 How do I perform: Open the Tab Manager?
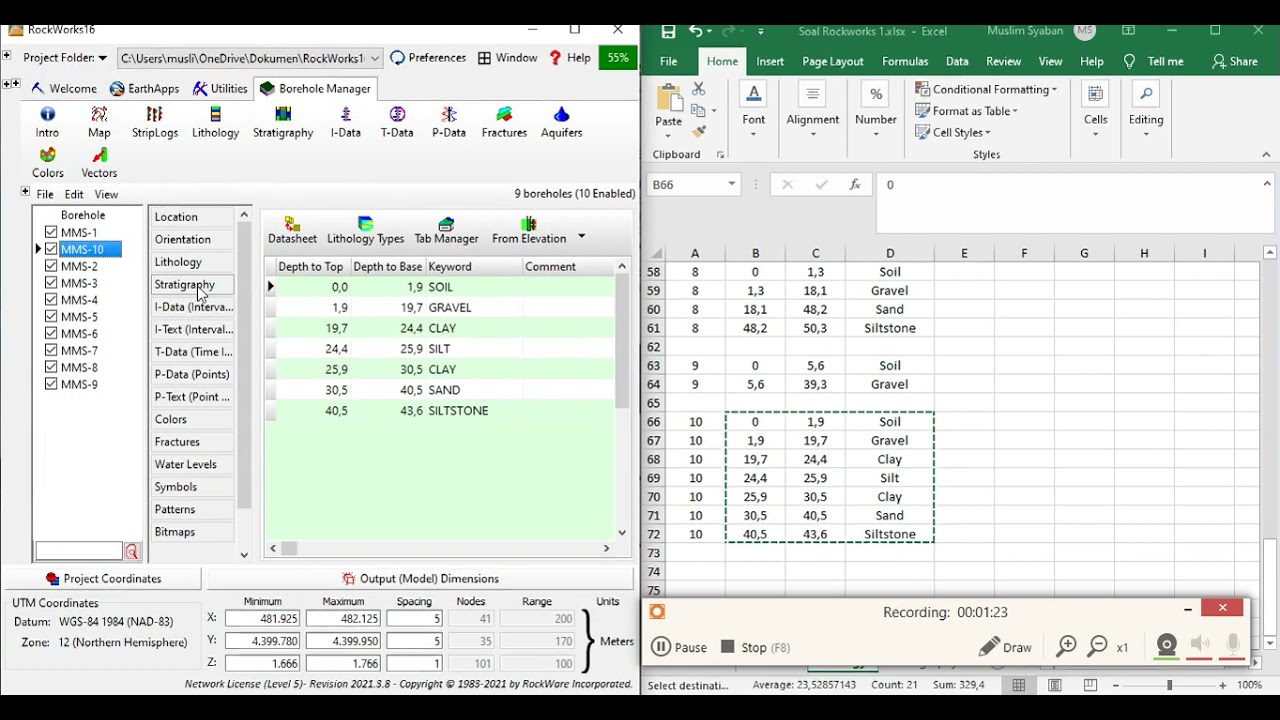point(446,230)
